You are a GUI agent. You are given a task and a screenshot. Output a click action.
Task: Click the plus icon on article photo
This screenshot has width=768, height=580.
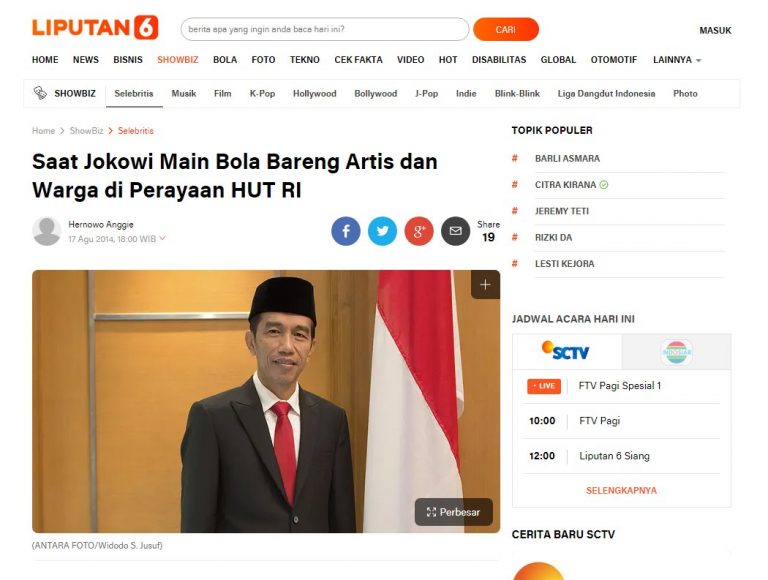[x=485, y=285]
